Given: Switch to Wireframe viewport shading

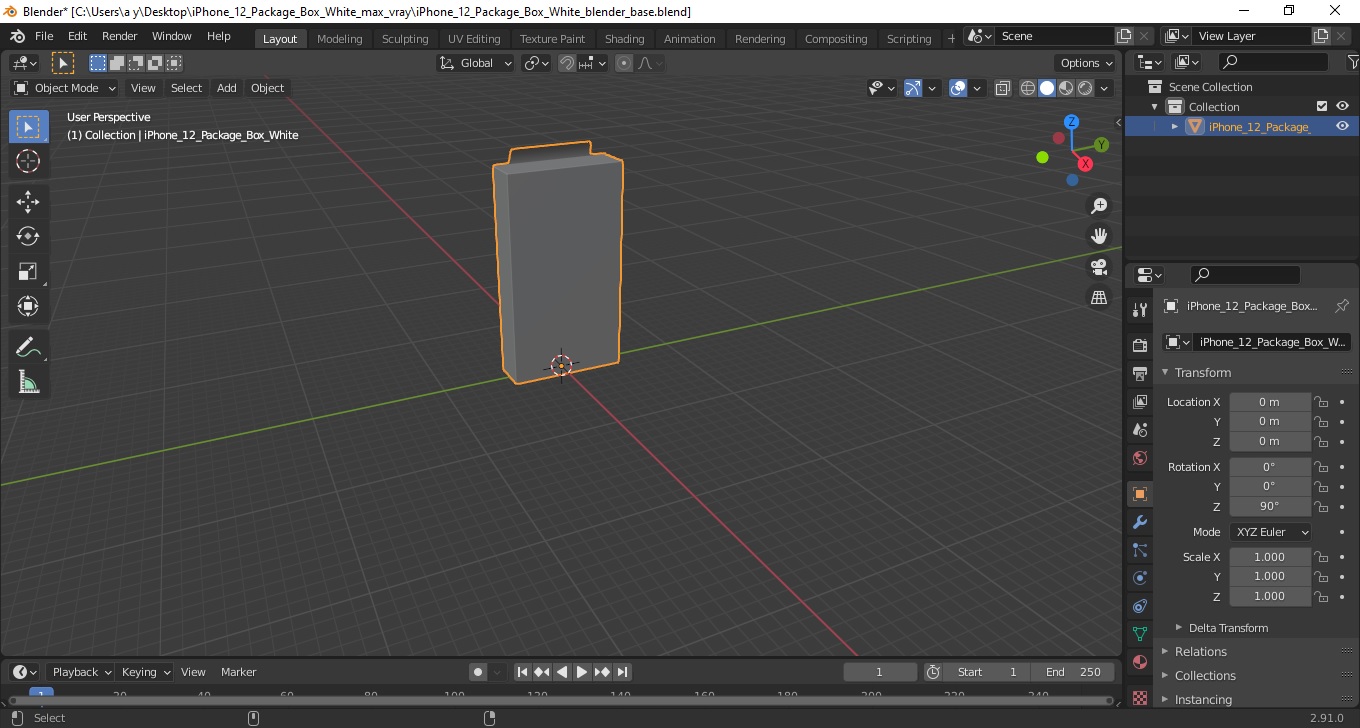Looking at the screenshot, I should click(x=1028, y=88).
